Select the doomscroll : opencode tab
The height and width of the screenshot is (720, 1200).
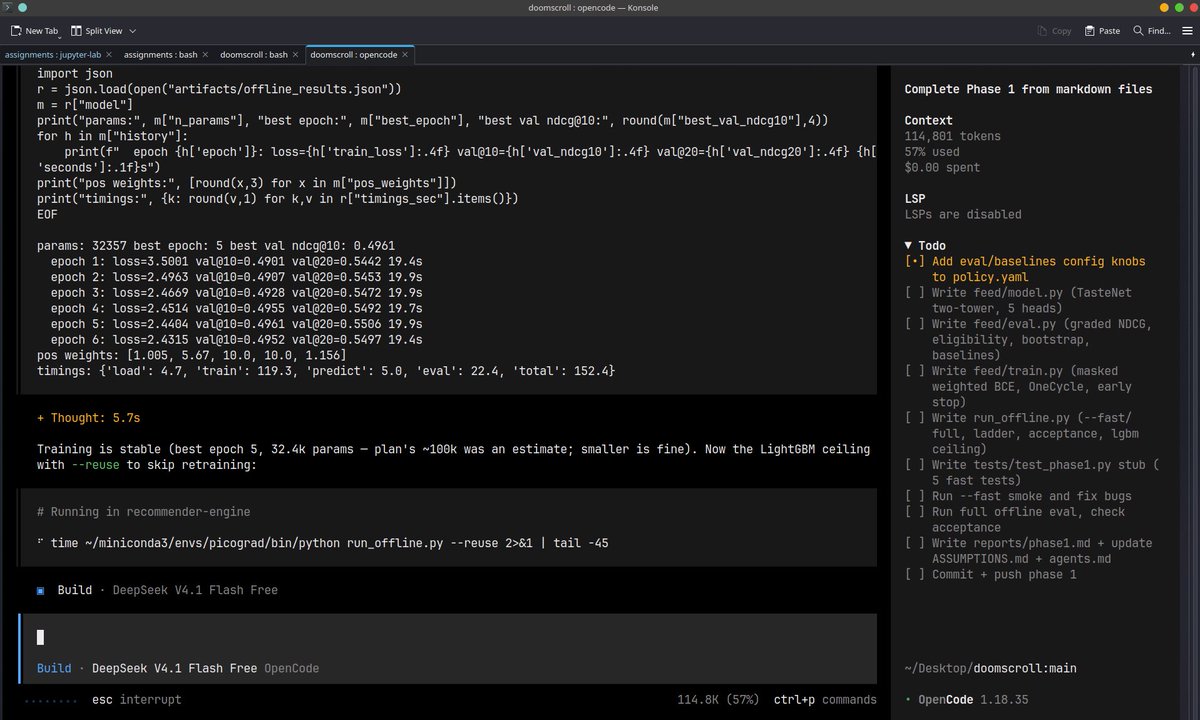click(355, 54)
